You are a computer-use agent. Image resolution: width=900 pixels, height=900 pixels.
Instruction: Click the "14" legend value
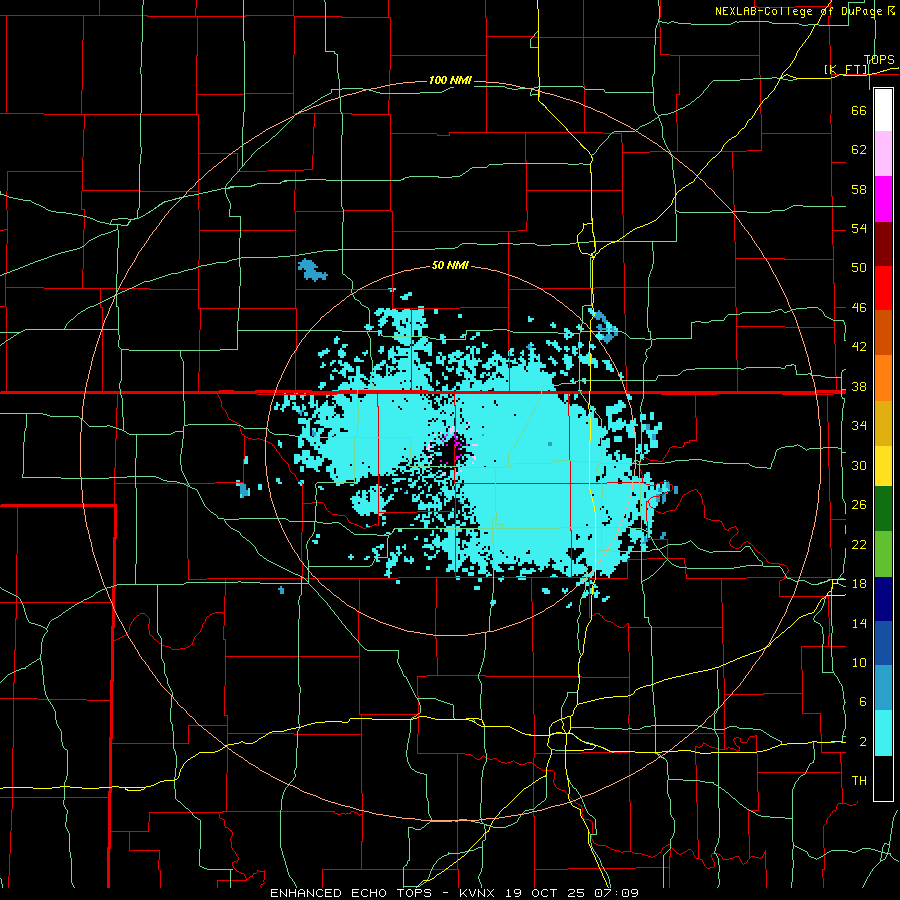(859, 623)
